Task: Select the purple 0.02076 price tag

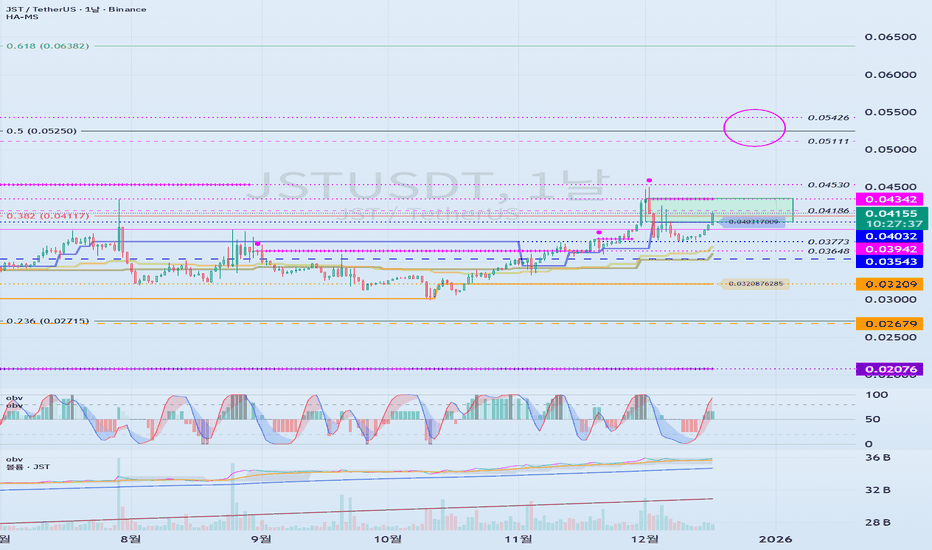Action: (x=889, y=369)
